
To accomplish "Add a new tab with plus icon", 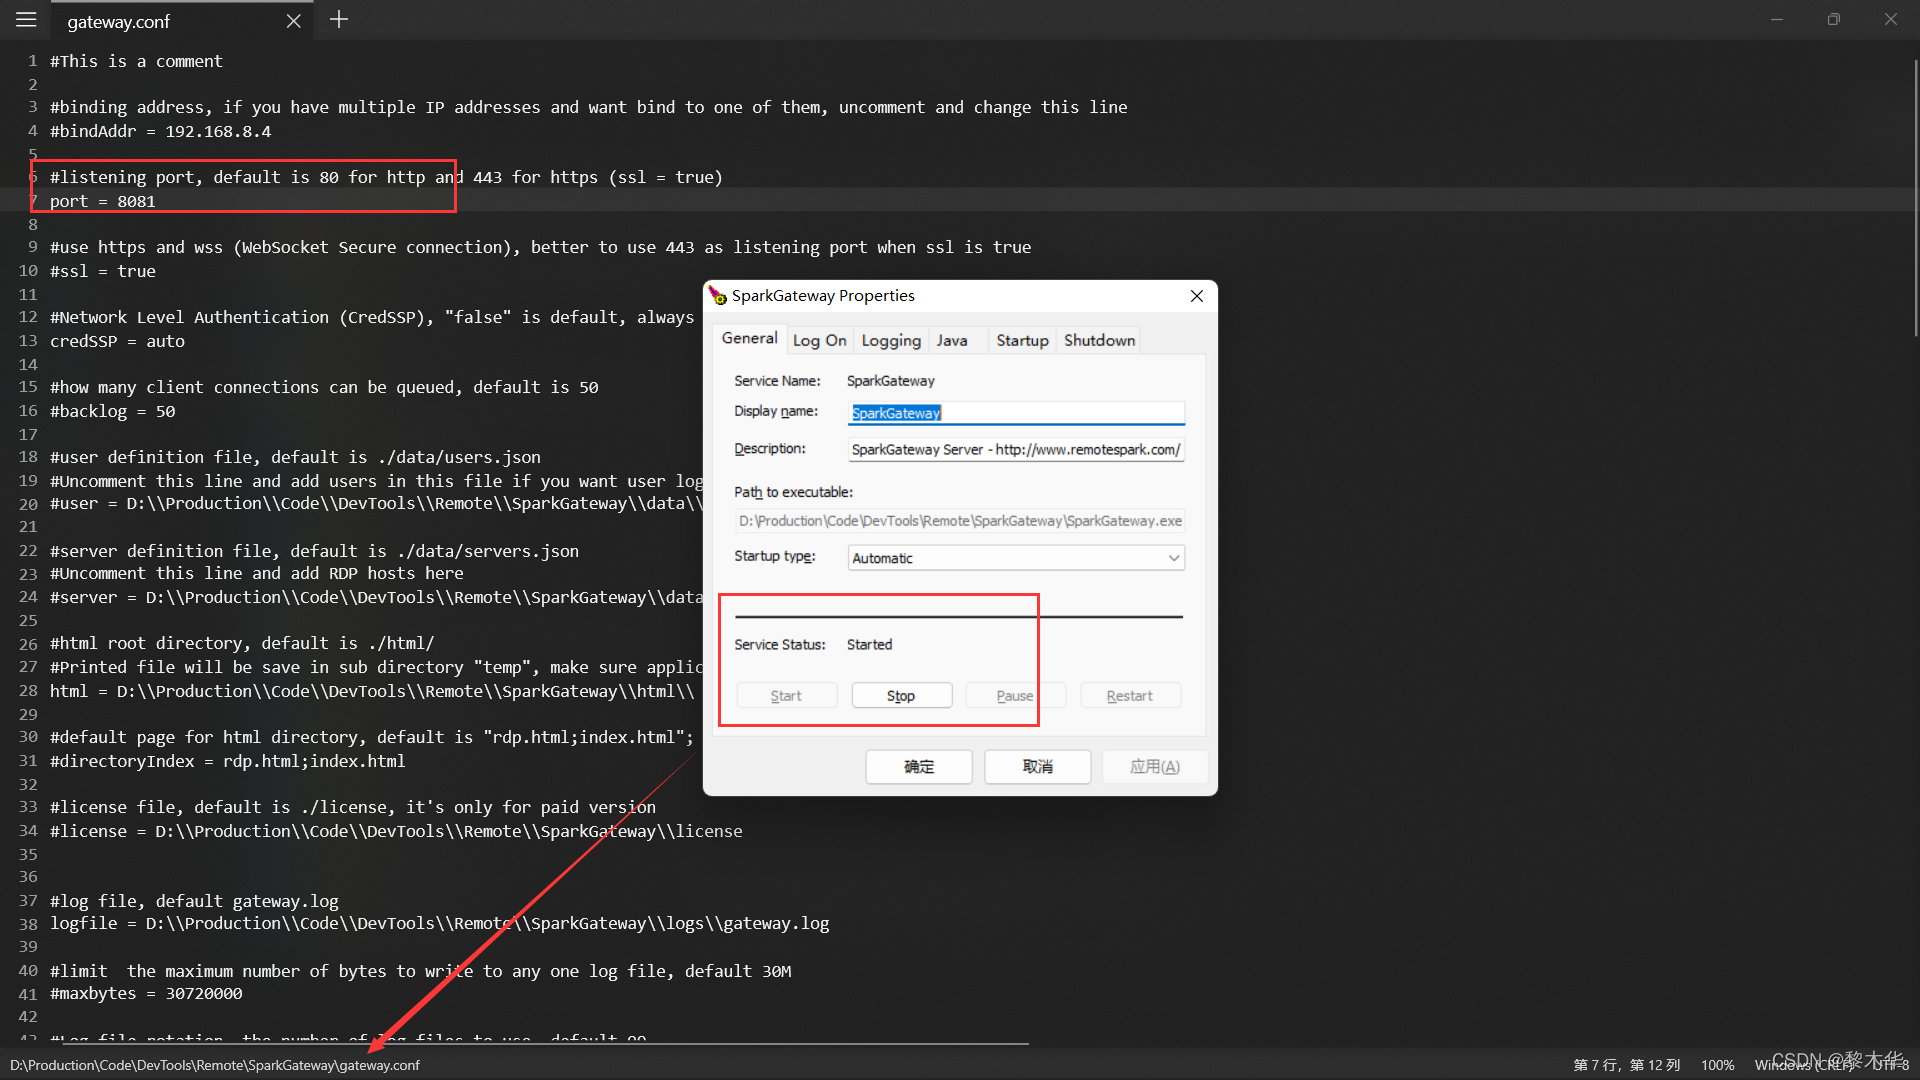I will tap(339, 20).
